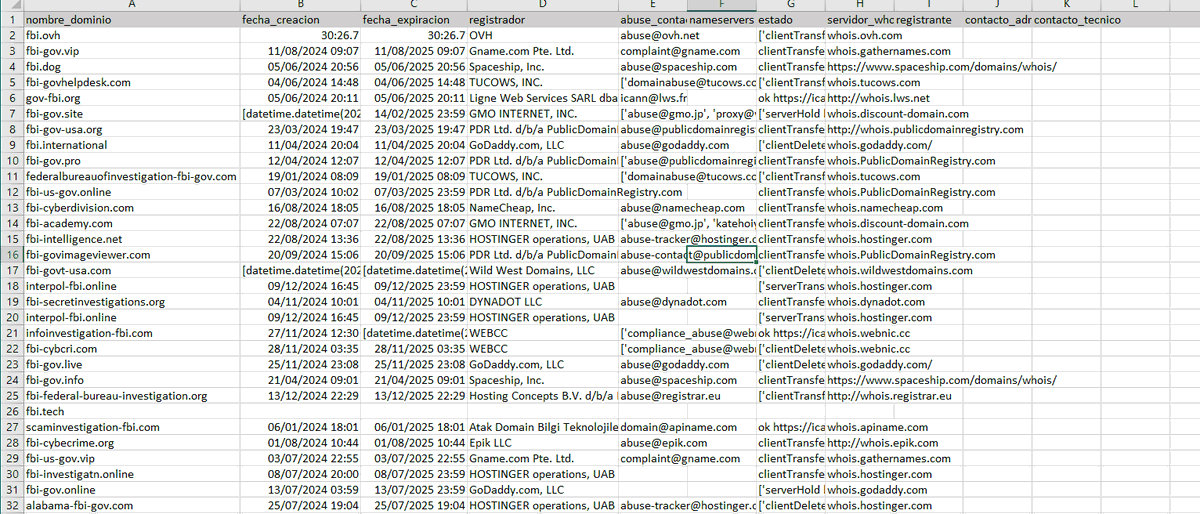The image size is (1200, 514).
Task: Click the fbi-govhelpdesk.com cell
Action: 131,82
